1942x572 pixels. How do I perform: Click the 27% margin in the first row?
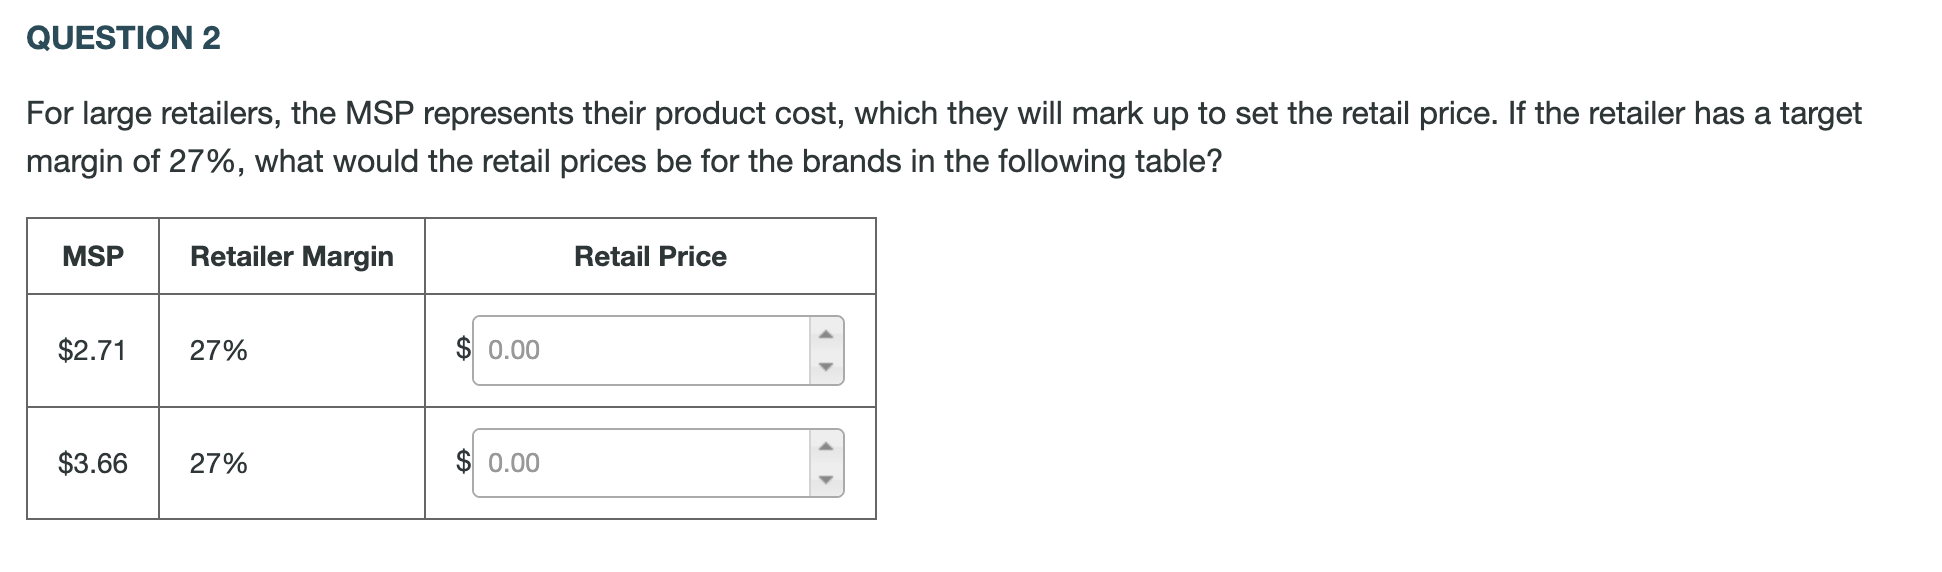[x=219, y=351]
